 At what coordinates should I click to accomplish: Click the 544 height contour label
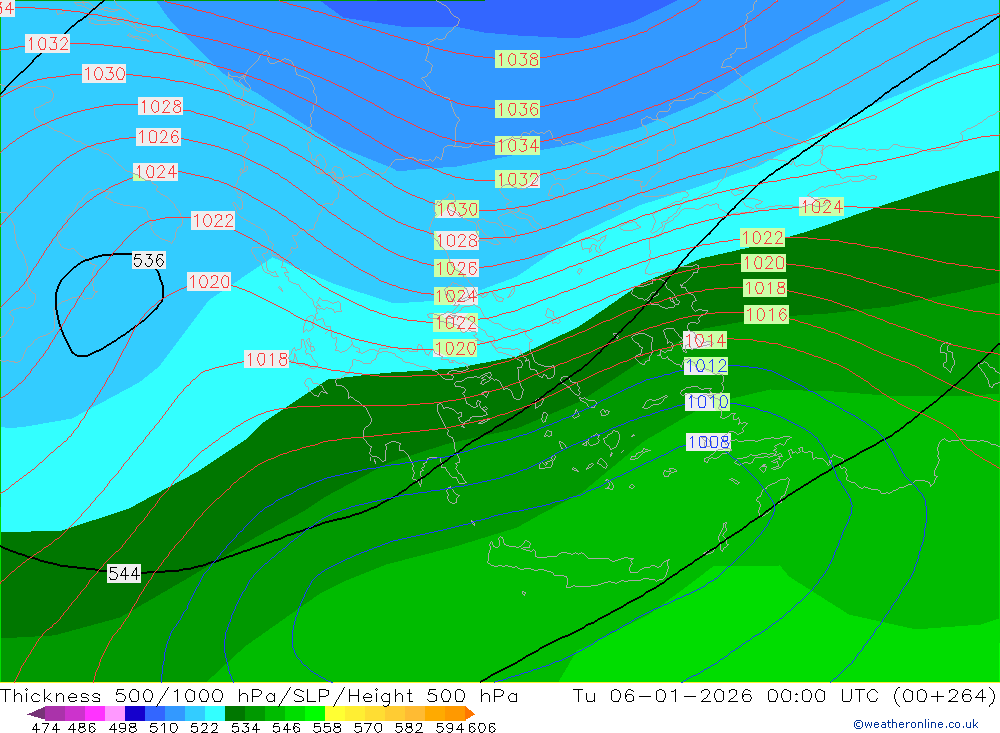pyautogui.click(x=124, y=574)
